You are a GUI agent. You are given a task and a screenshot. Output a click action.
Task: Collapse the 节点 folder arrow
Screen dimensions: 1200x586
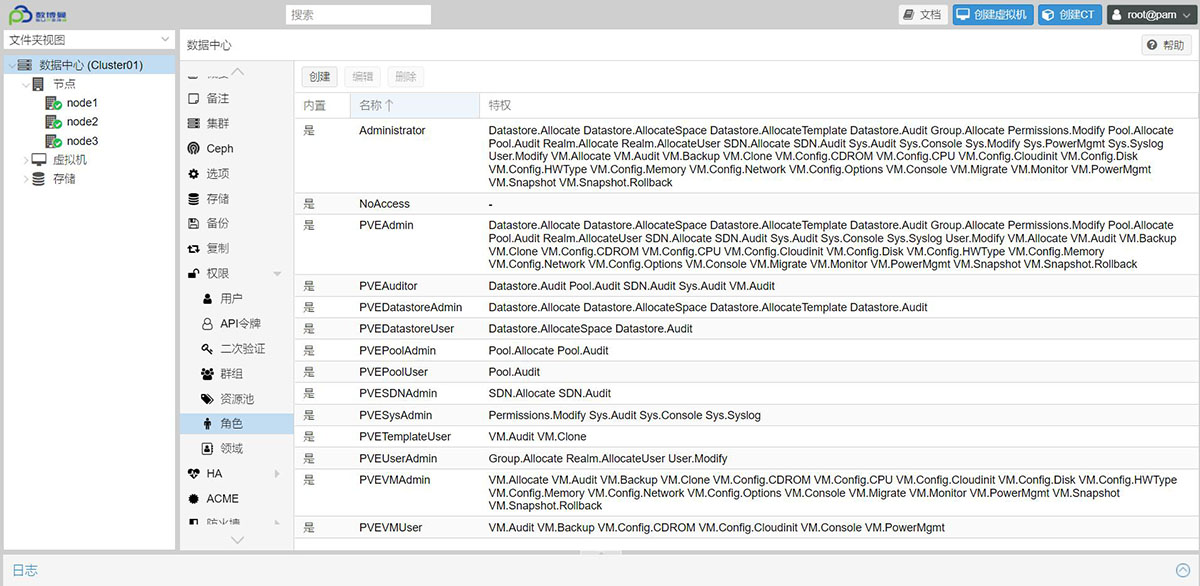26,84
